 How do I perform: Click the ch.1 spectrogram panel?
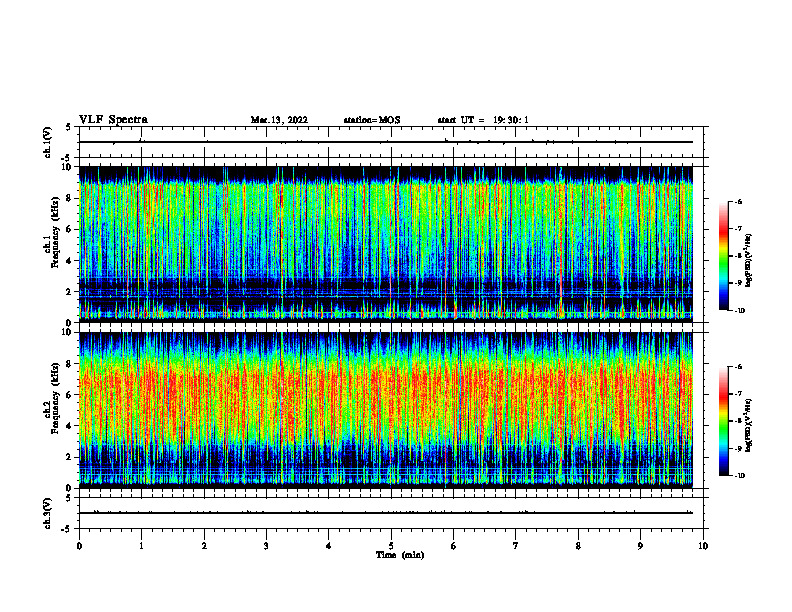[386, 244]
